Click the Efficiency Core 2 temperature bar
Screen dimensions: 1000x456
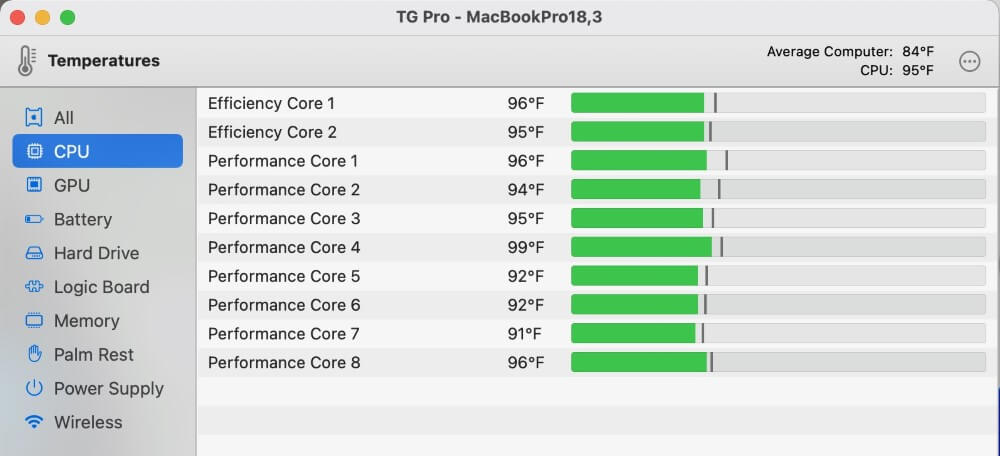click(x=778, y=131)
